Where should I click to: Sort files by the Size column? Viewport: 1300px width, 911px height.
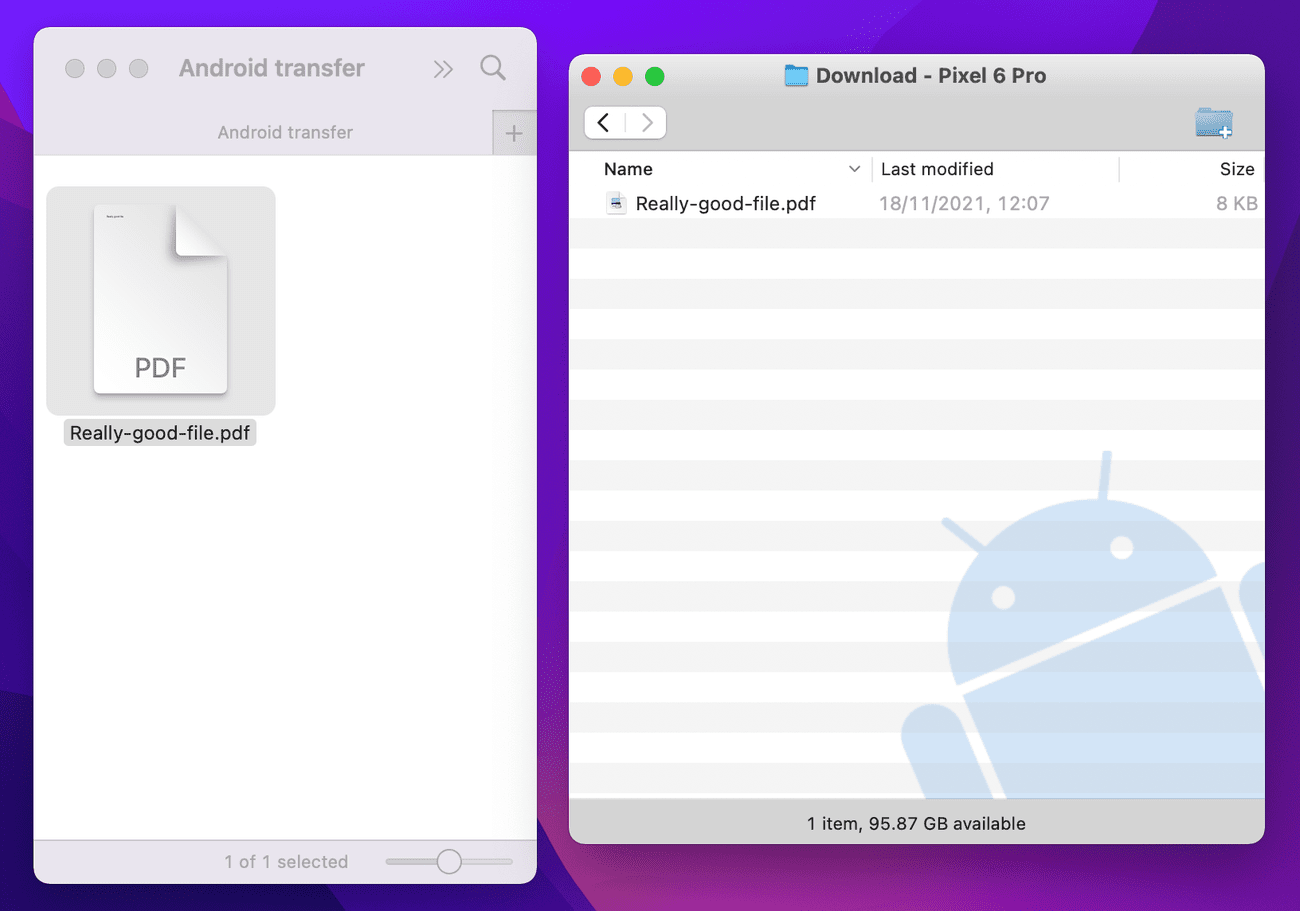1237,169
